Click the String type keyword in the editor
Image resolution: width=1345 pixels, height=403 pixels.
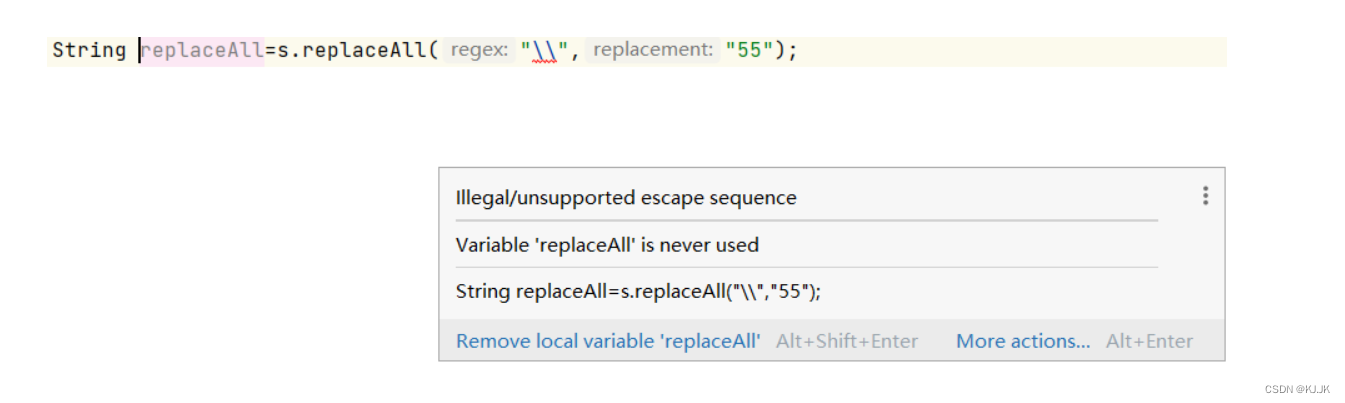89,50
